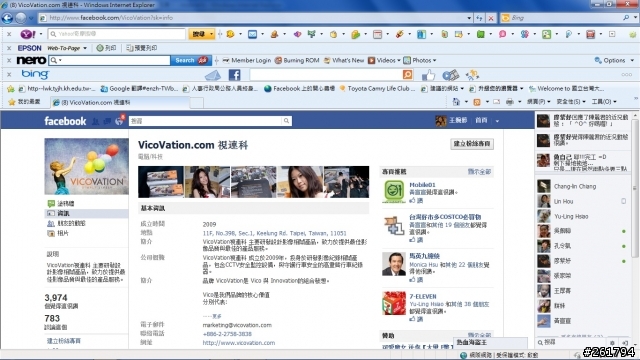This screenshot has height=360, width=640.
Task: Open Facebook friend requests icon
Action: tap(96, 121)
